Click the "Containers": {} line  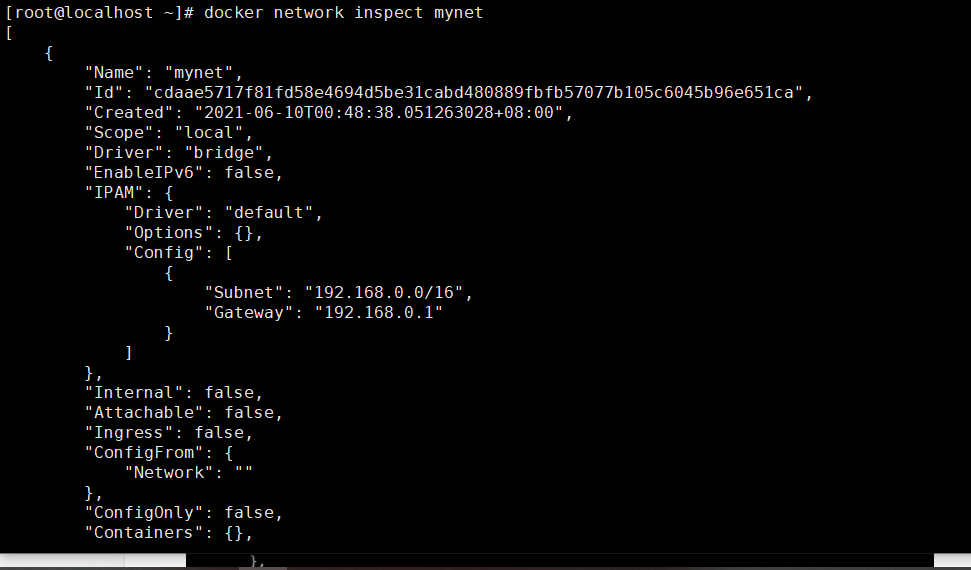point(169,532)
